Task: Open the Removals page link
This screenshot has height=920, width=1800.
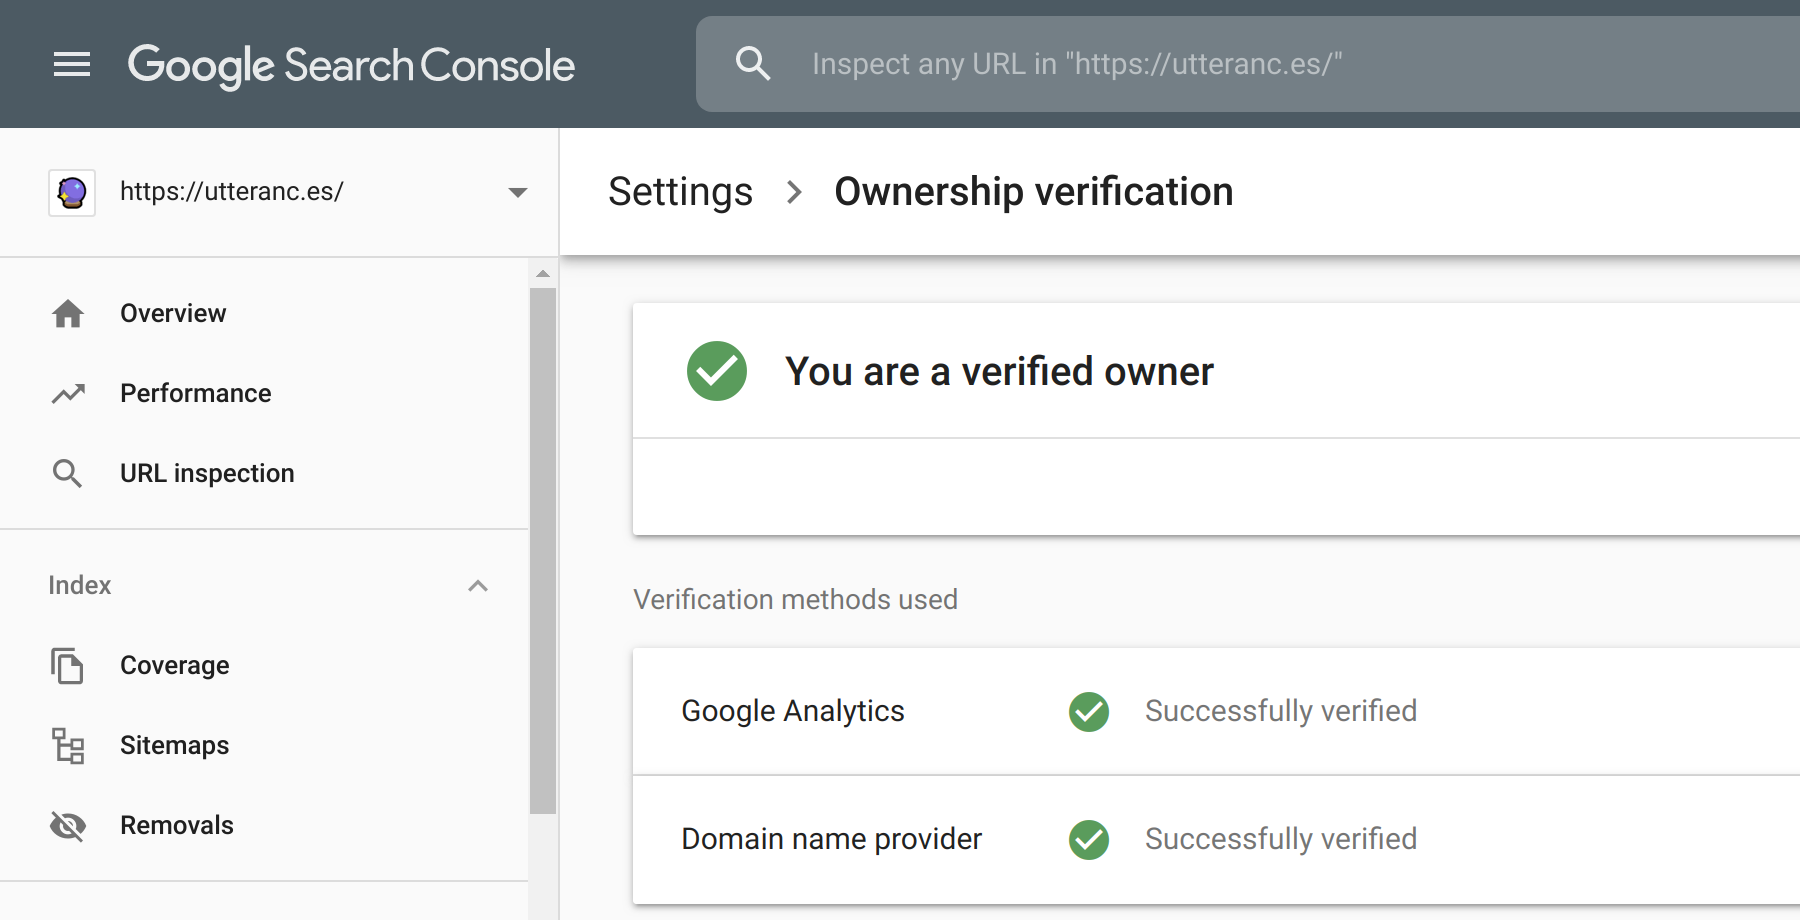Action: click(x=177, y=826)
